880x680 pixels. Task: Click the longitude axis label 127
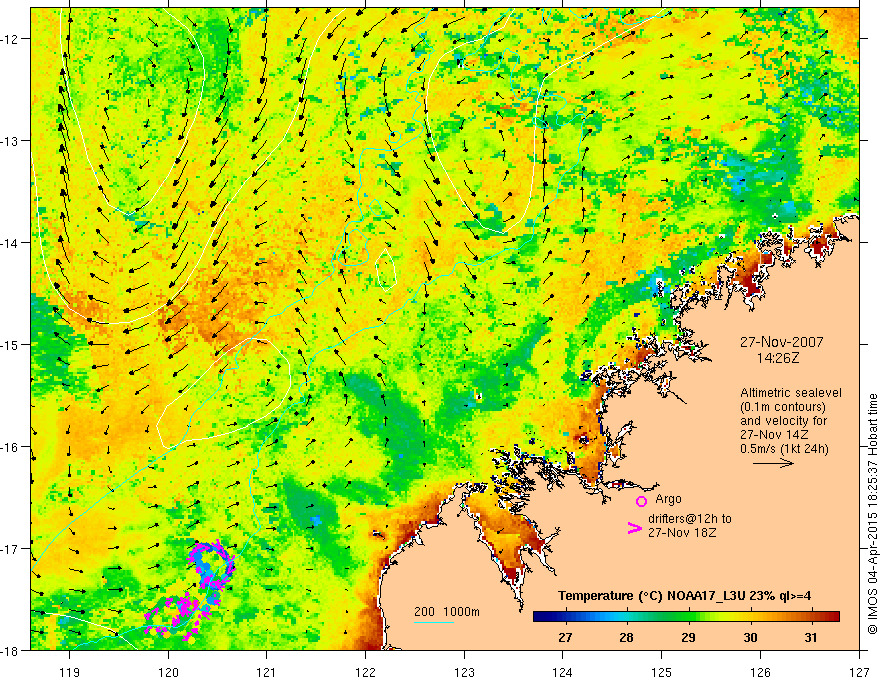pyautogui.click(x=859, y=672)
